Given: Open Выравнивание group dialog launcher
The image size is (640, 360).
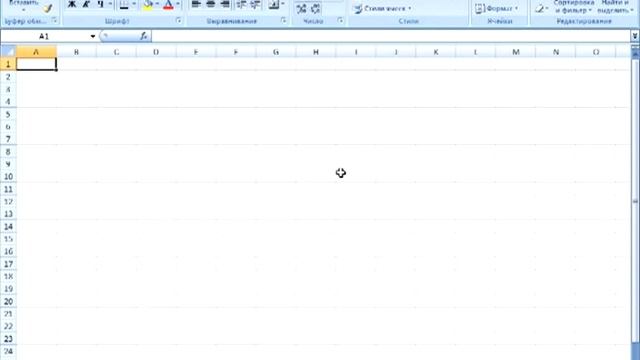Looking at the screenshot, I should click(284, 20).
